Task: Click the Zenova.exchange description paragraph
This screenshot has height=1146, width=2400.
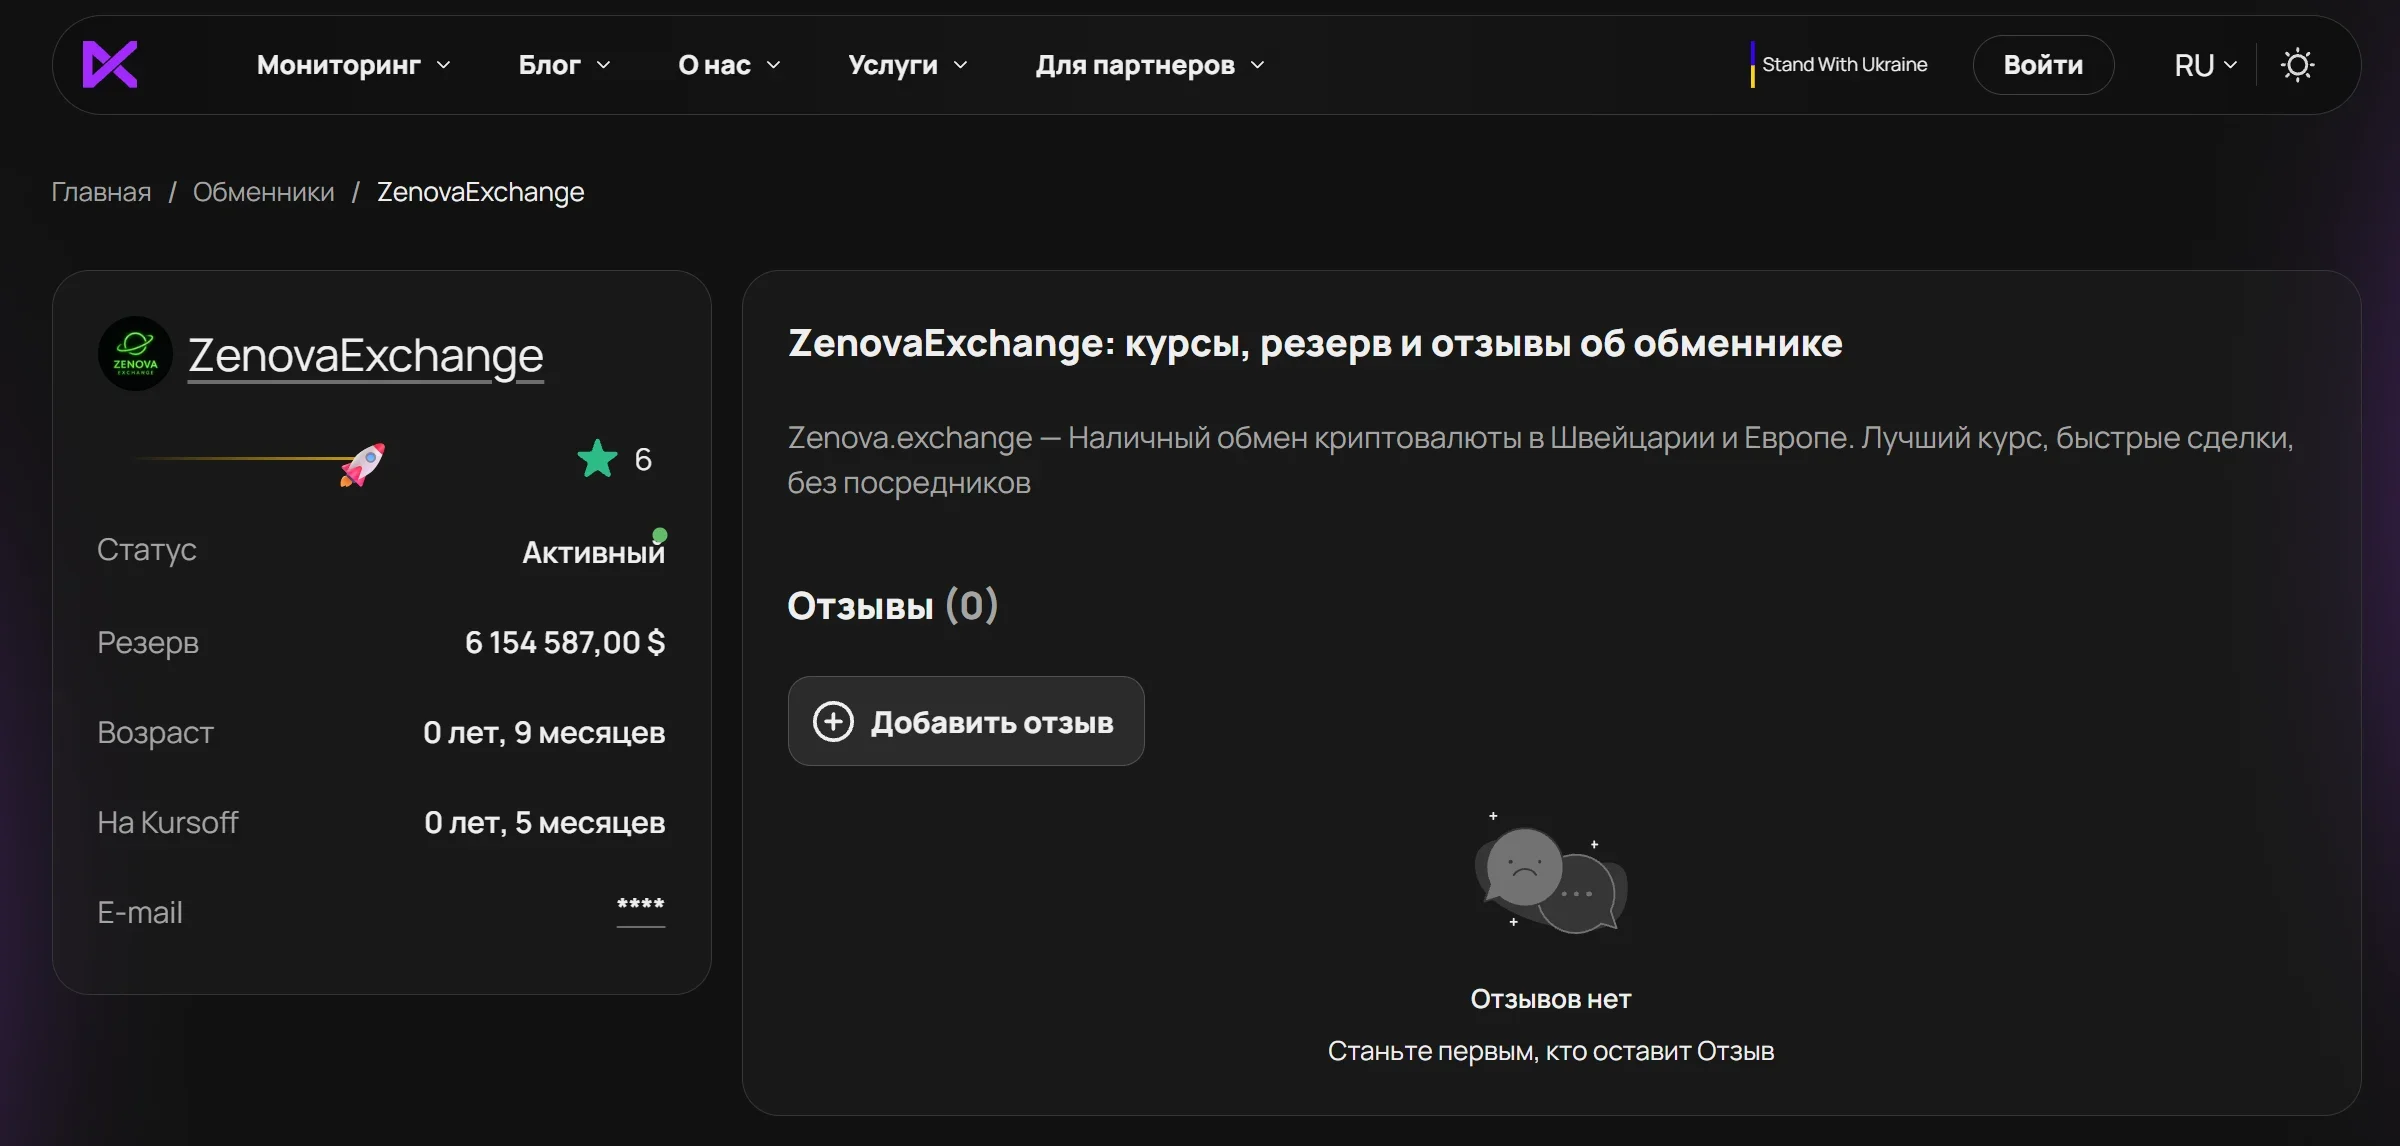Action: click(x=1541, y=460)
